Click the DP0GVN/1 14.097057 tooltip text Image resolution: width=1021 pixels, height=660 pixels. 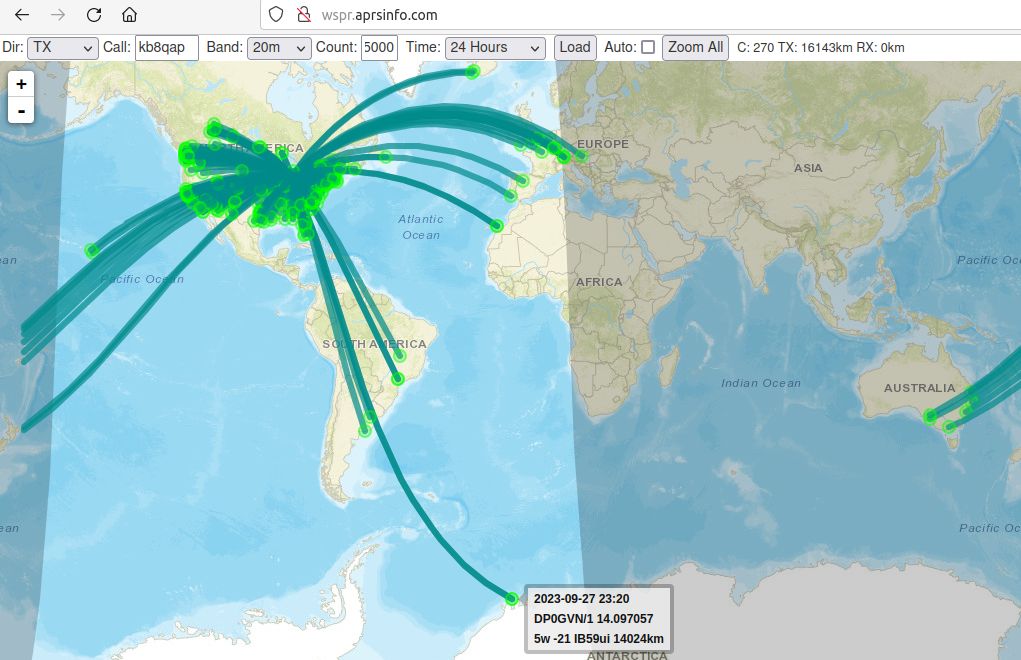593,618
